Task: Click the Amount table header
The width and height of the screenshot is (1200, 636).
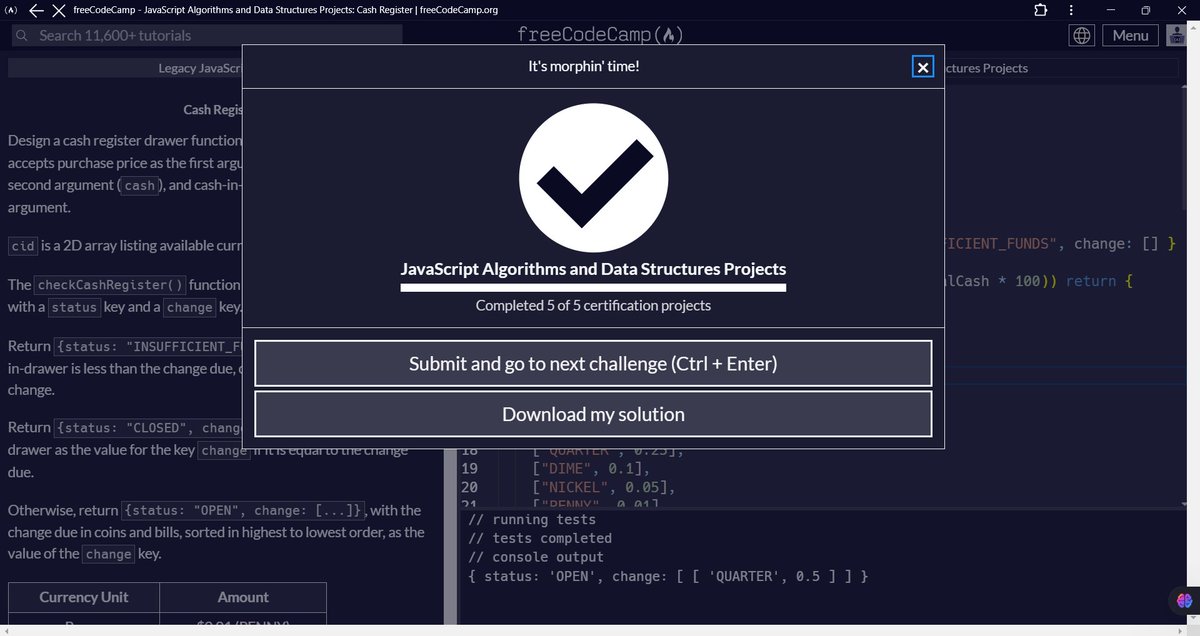Action: coord(243,597)
